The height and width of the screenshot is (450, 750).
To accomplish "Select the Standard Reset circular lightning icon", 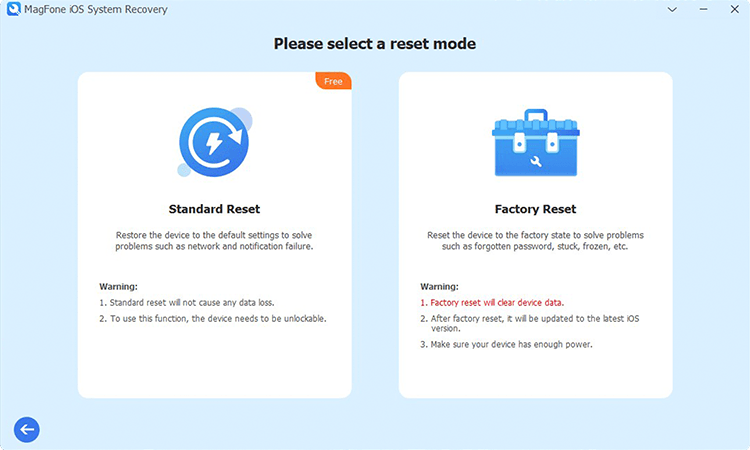I will pos(215,142).
